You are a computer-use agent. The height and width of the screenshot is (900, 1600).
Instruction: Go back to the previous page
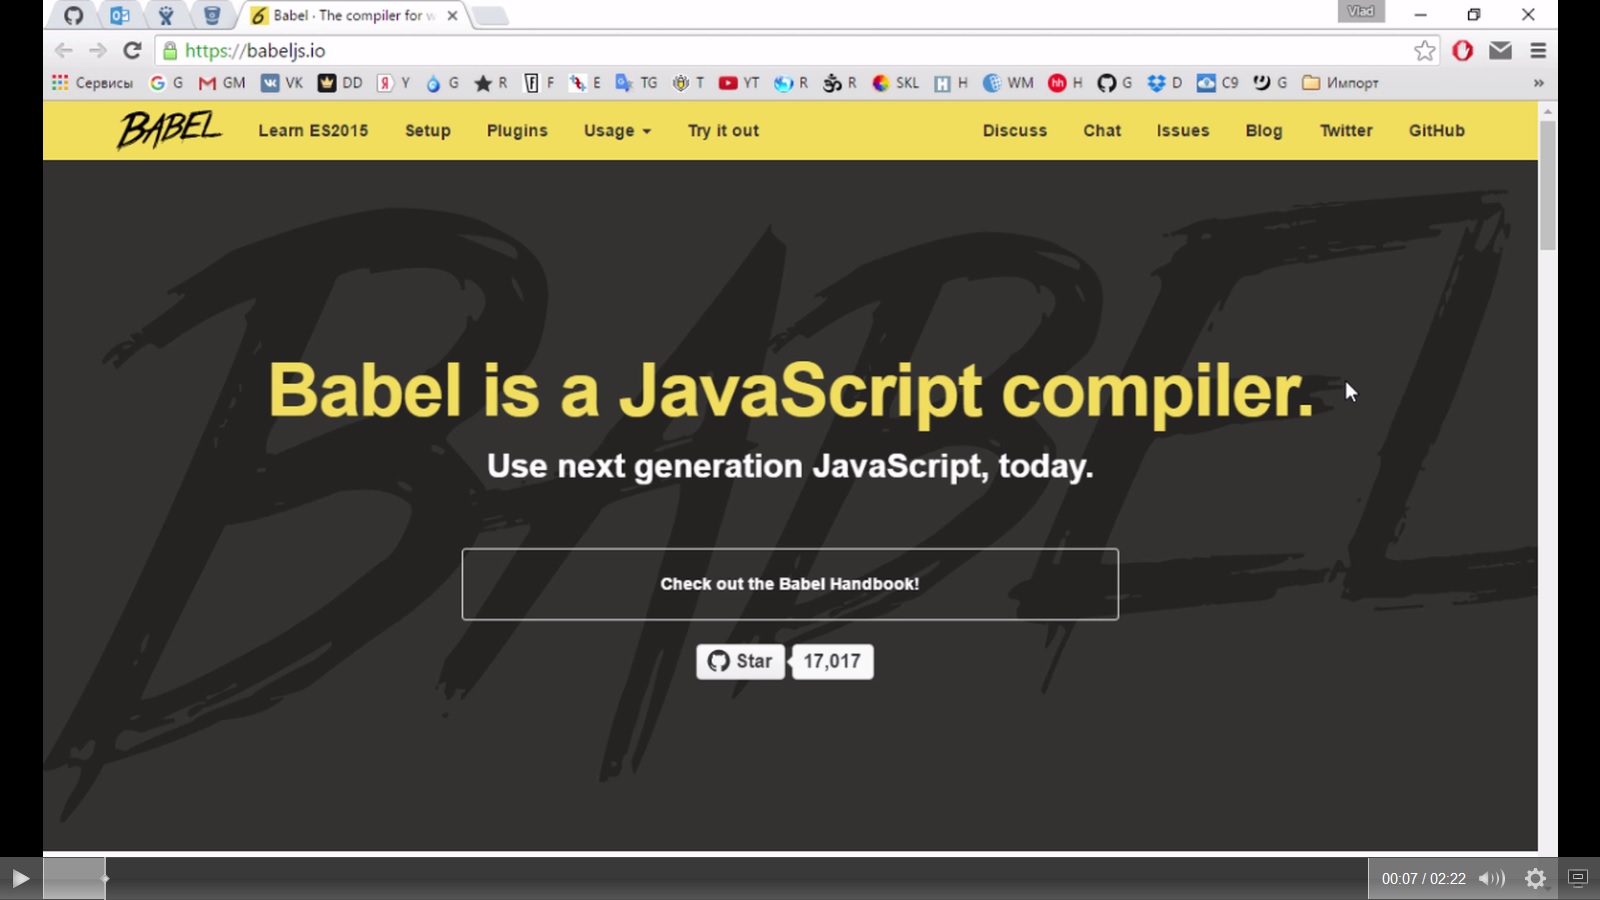pos(64,50)
